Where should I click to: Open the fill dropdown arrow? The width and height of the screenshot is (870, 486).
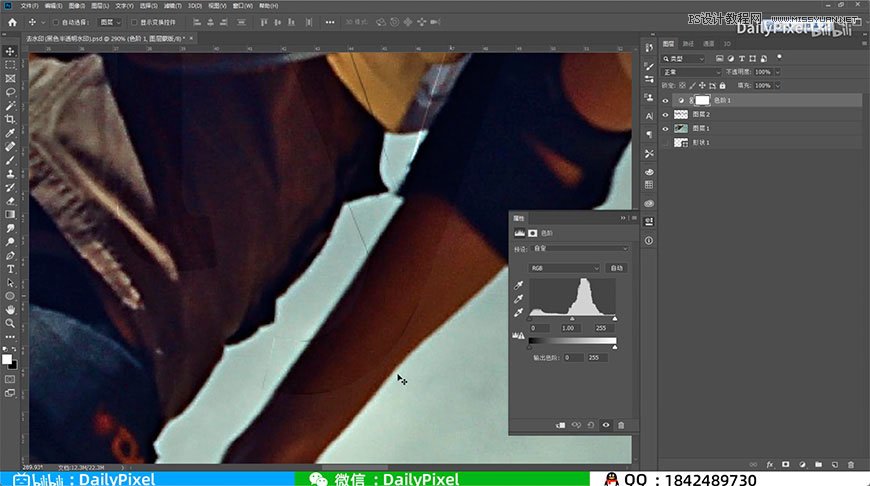coord(777,85)
